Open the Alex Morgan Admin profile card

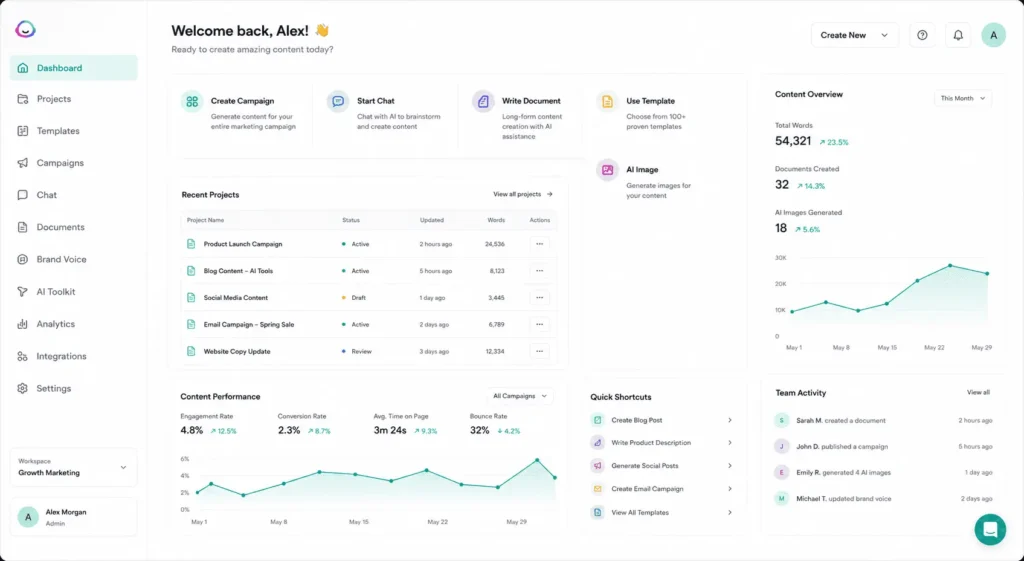click(x=73, y=517)
